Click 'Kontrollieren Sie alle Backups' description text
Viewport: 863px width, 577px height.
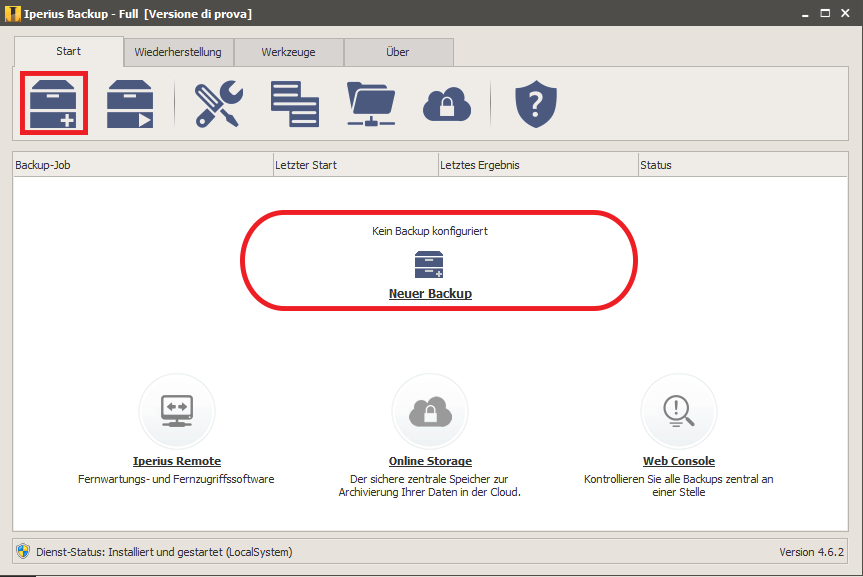tap(679, 486)
